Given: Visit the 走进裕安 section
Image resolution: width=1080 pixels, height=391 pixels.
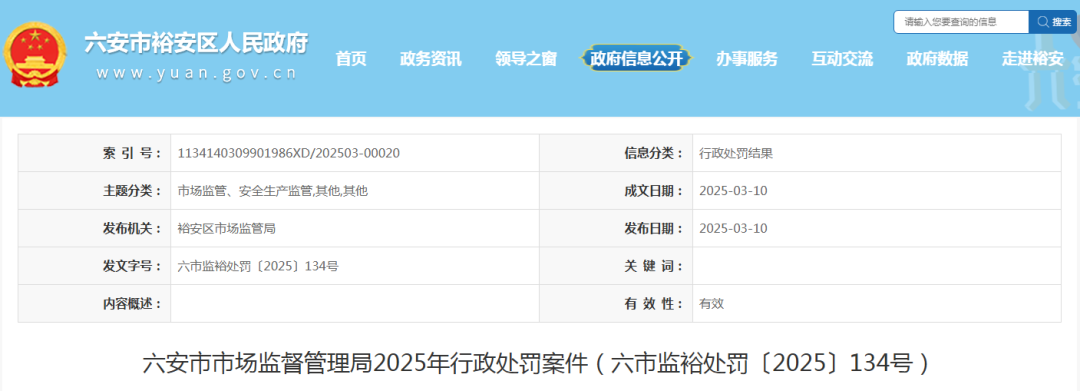Looking at the screenshot, I should click(1032, 59).
